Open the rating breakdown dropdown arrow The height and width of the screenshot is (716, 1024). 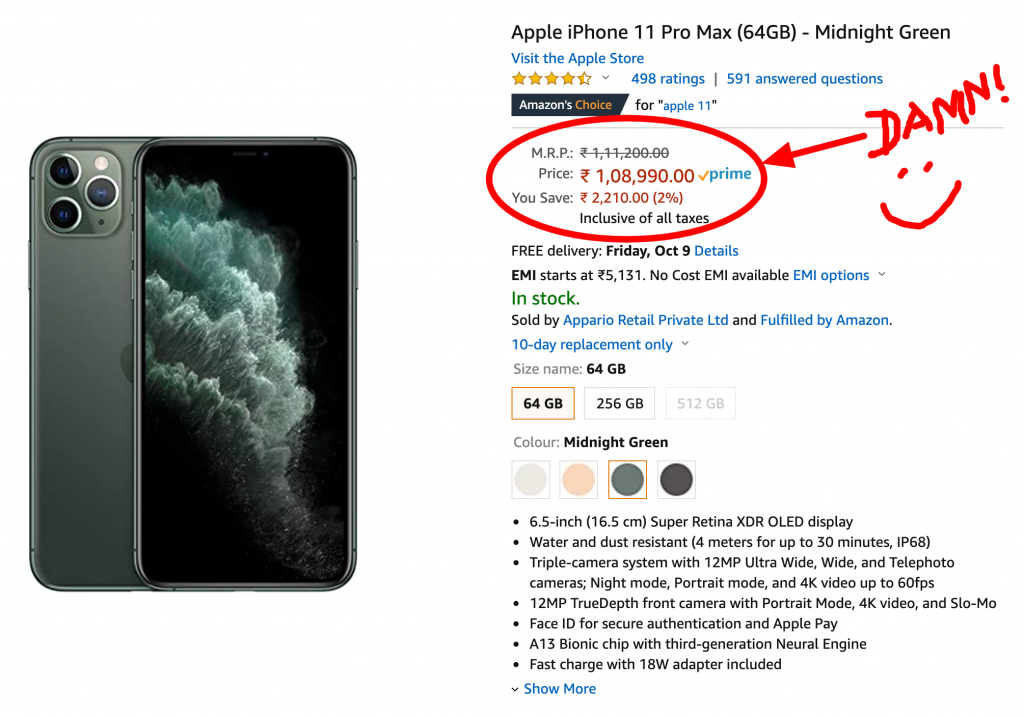(606, 79)
